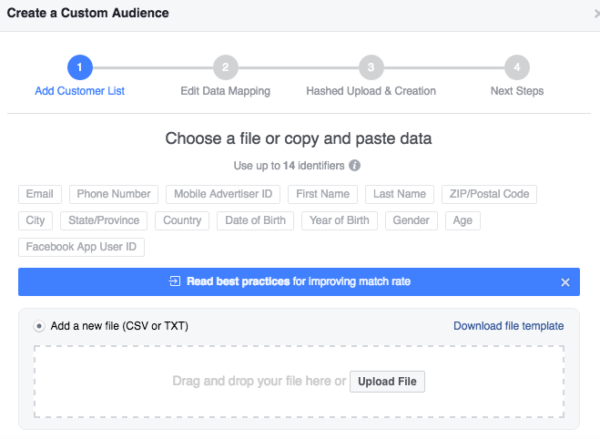Select Add a new file radio button

(x=39, y=326)
